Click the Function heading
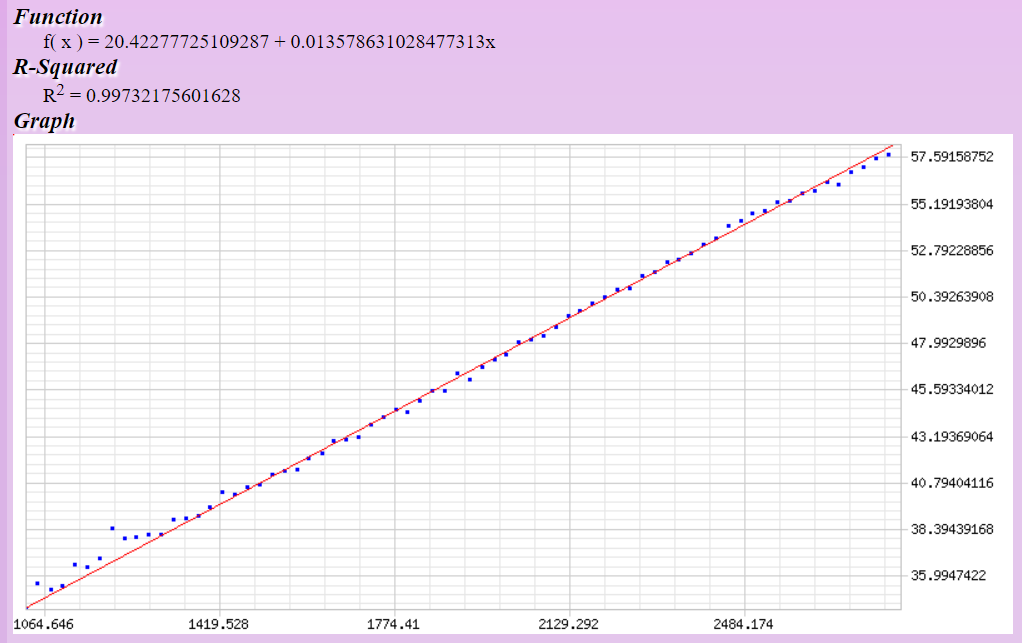This screenshot has width=1022, height=643. 58,17
